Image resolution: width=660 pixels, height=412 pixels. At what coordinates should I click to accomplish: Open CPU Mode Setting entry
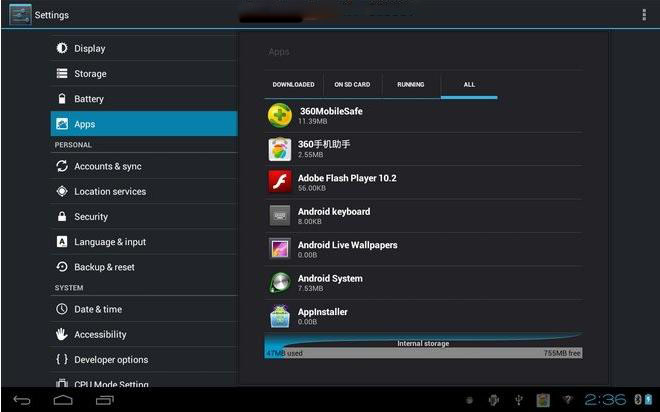click(144, 380)
